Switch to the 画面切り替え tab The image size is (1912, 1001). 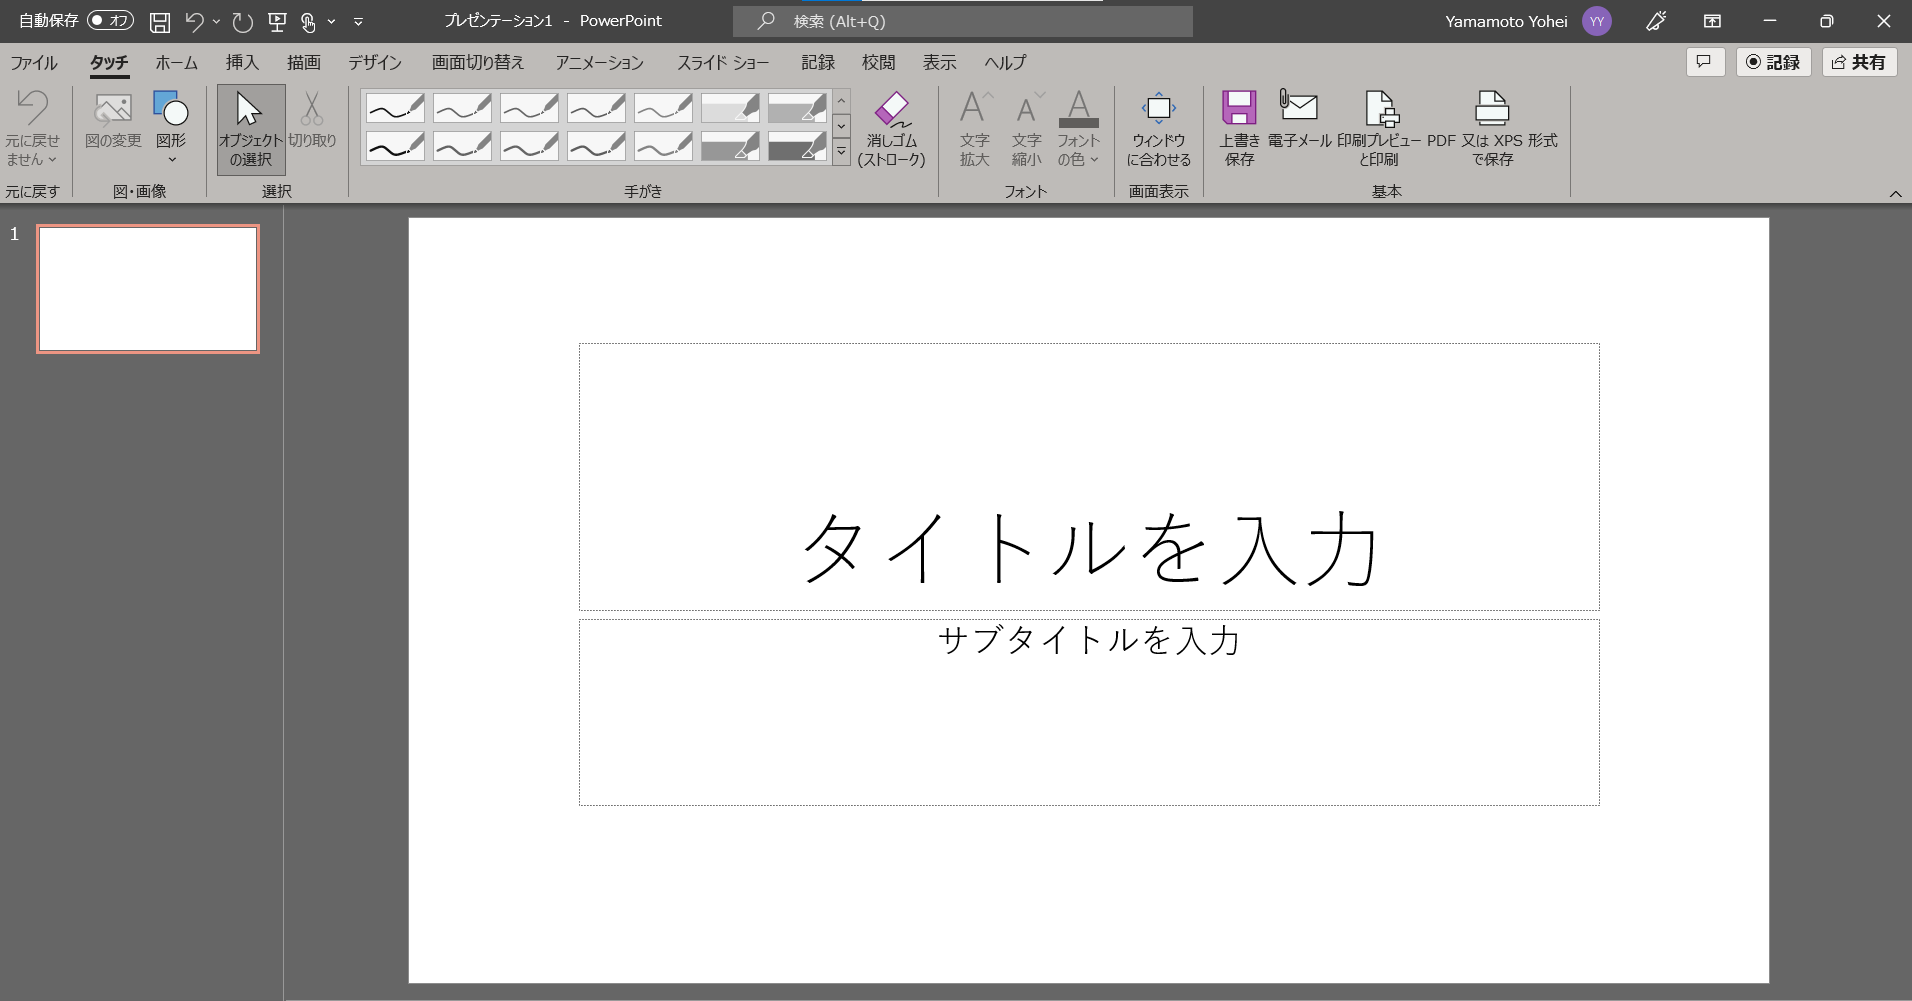tap(478, 62)
